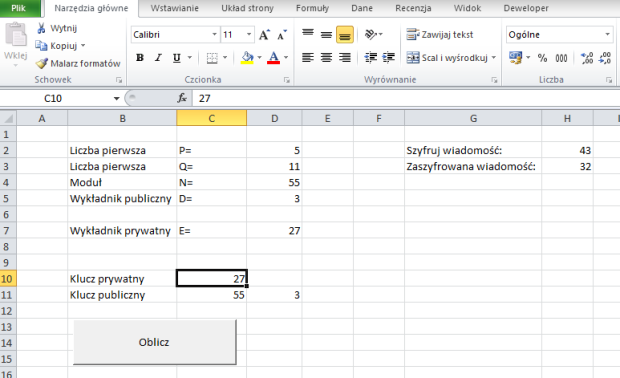
Task: Open the Name Box dropdown arrow
Action: [x=116, y=98]
